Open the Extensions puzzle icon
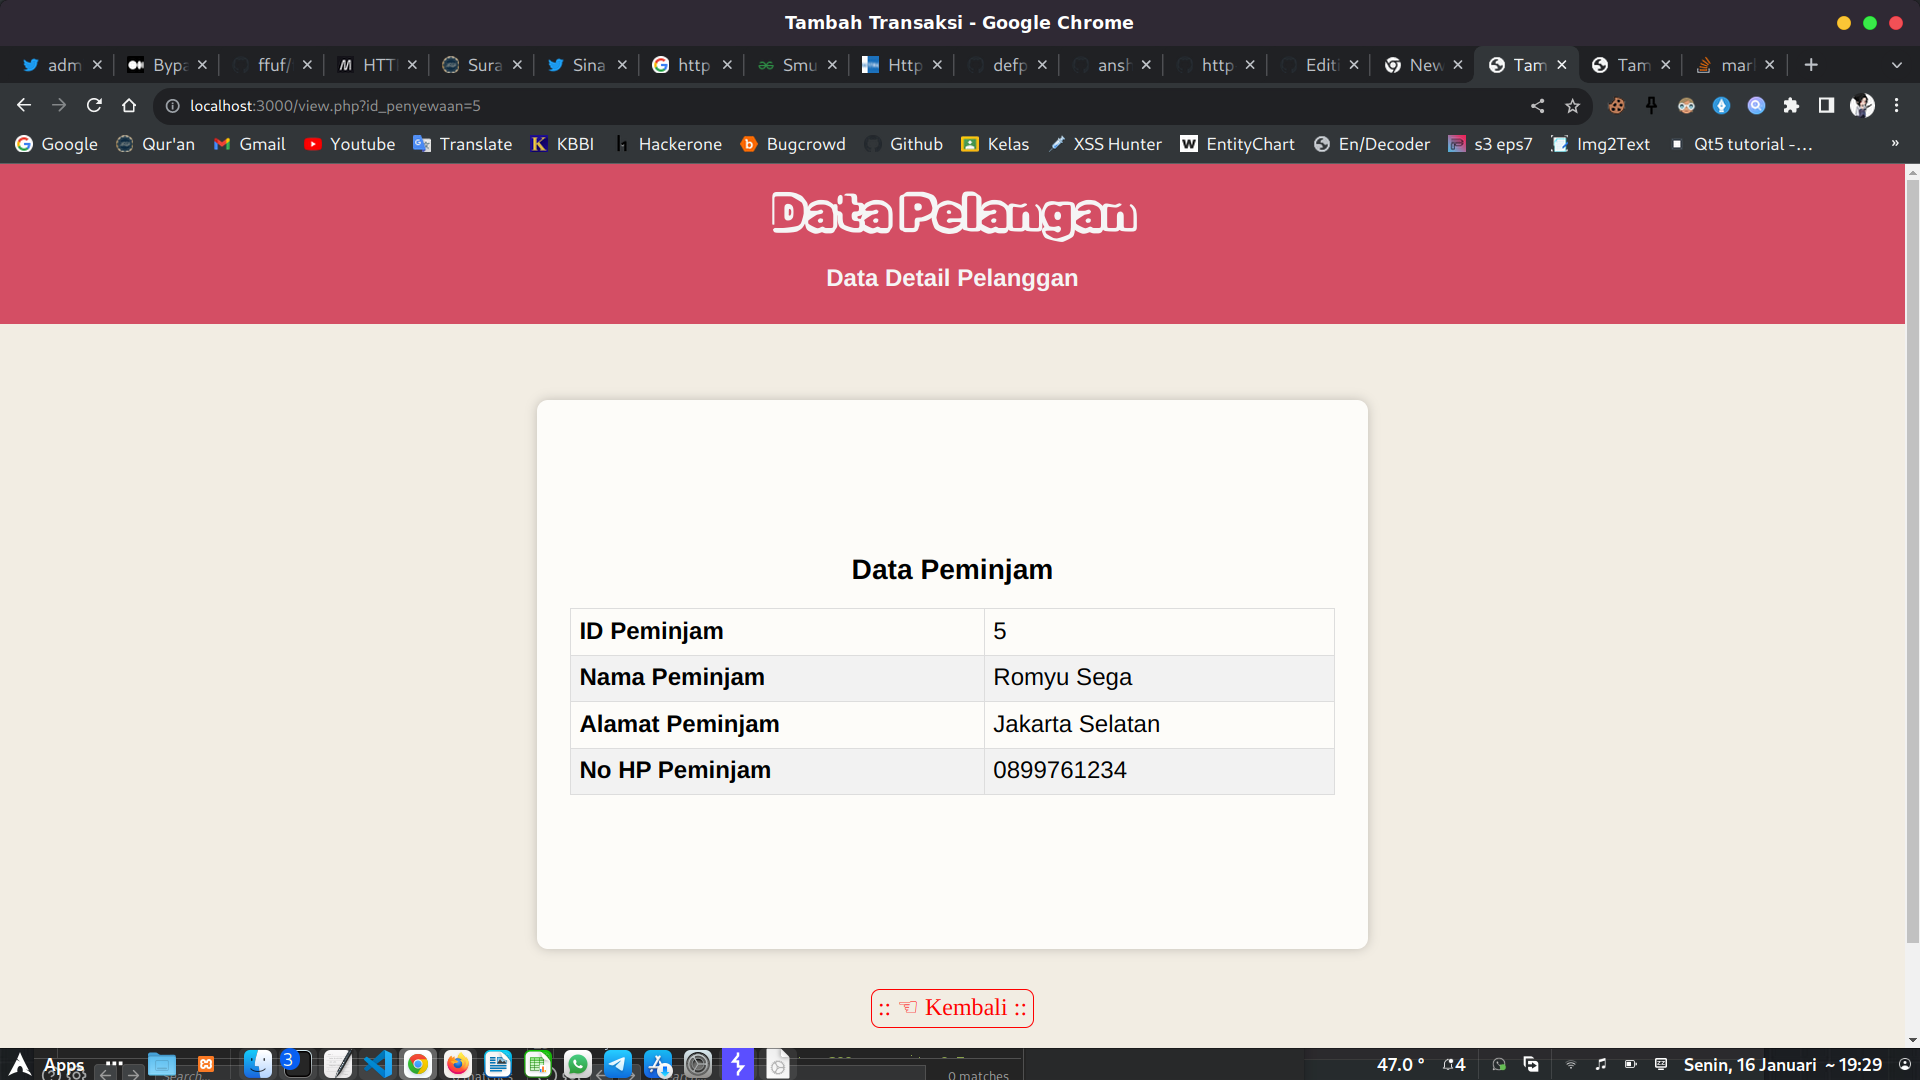 (x=1791, y=105)
